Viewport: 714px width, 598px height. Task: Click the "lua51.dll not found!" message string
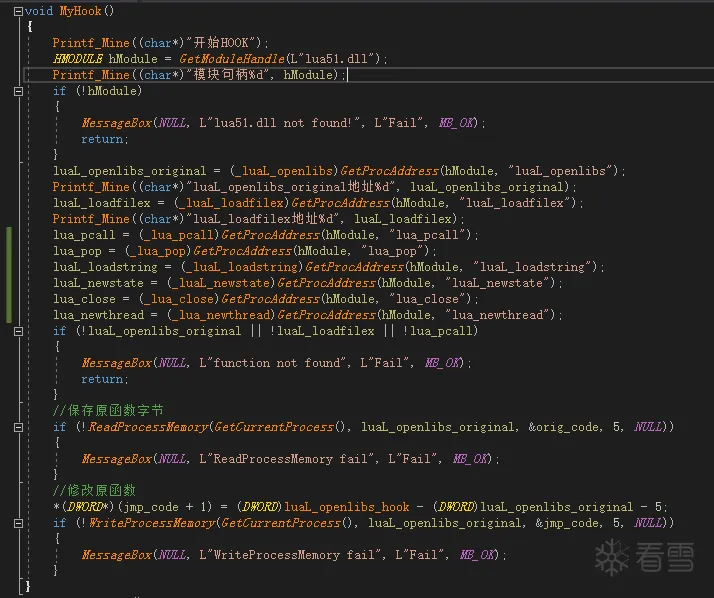[x=279, y=123]
